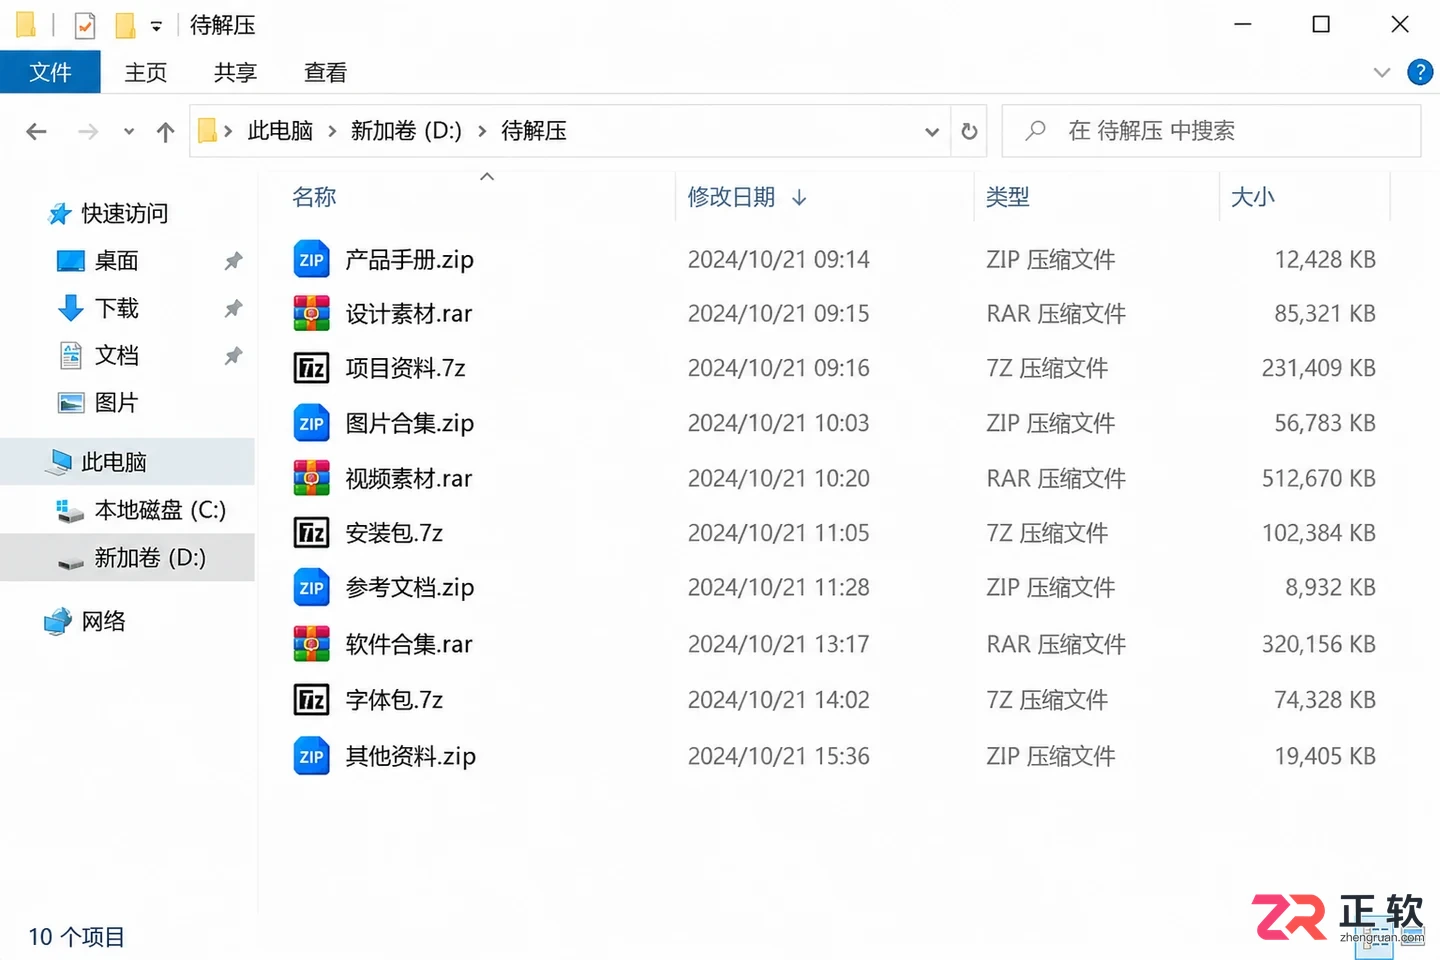Click the RAR icon of 软件合集.rar
1440x960 pixels.
click(x=311, y=644)
